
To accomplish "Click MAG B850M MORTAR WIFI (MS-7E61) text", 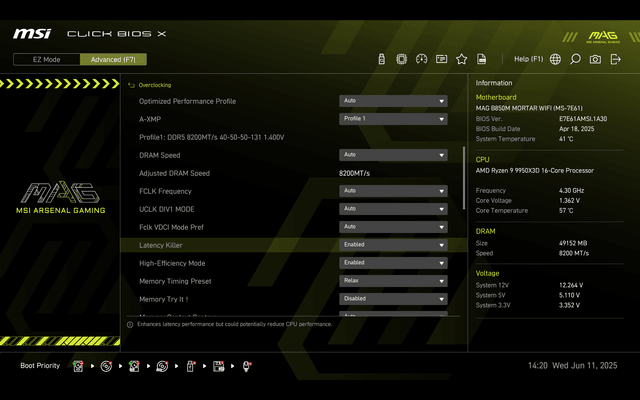I will tap(529, 108).
